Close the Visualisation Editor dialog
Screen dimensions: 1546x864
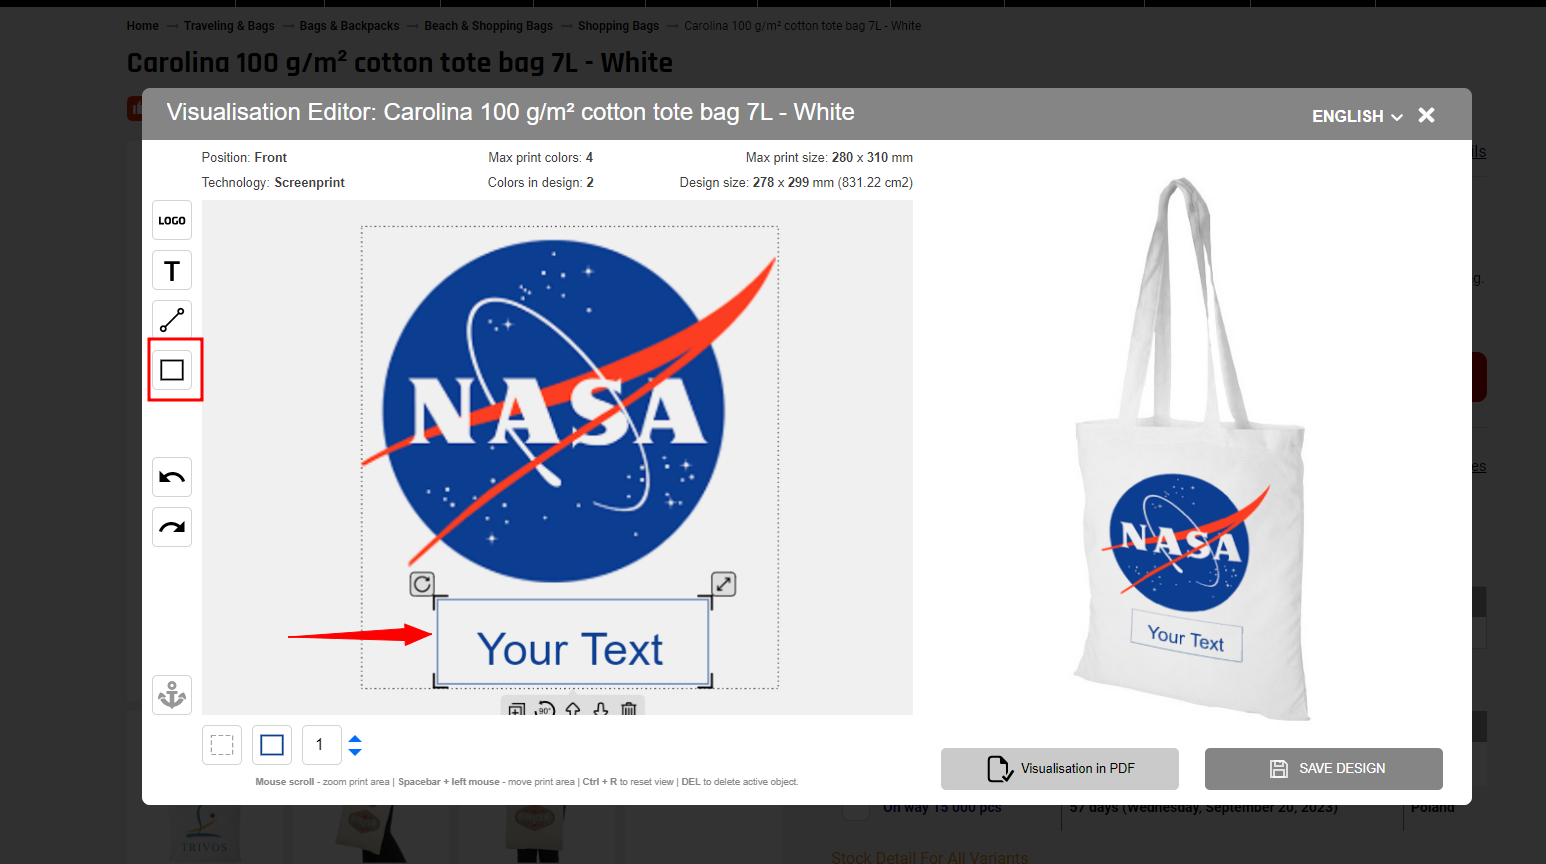click(1427, 116)
